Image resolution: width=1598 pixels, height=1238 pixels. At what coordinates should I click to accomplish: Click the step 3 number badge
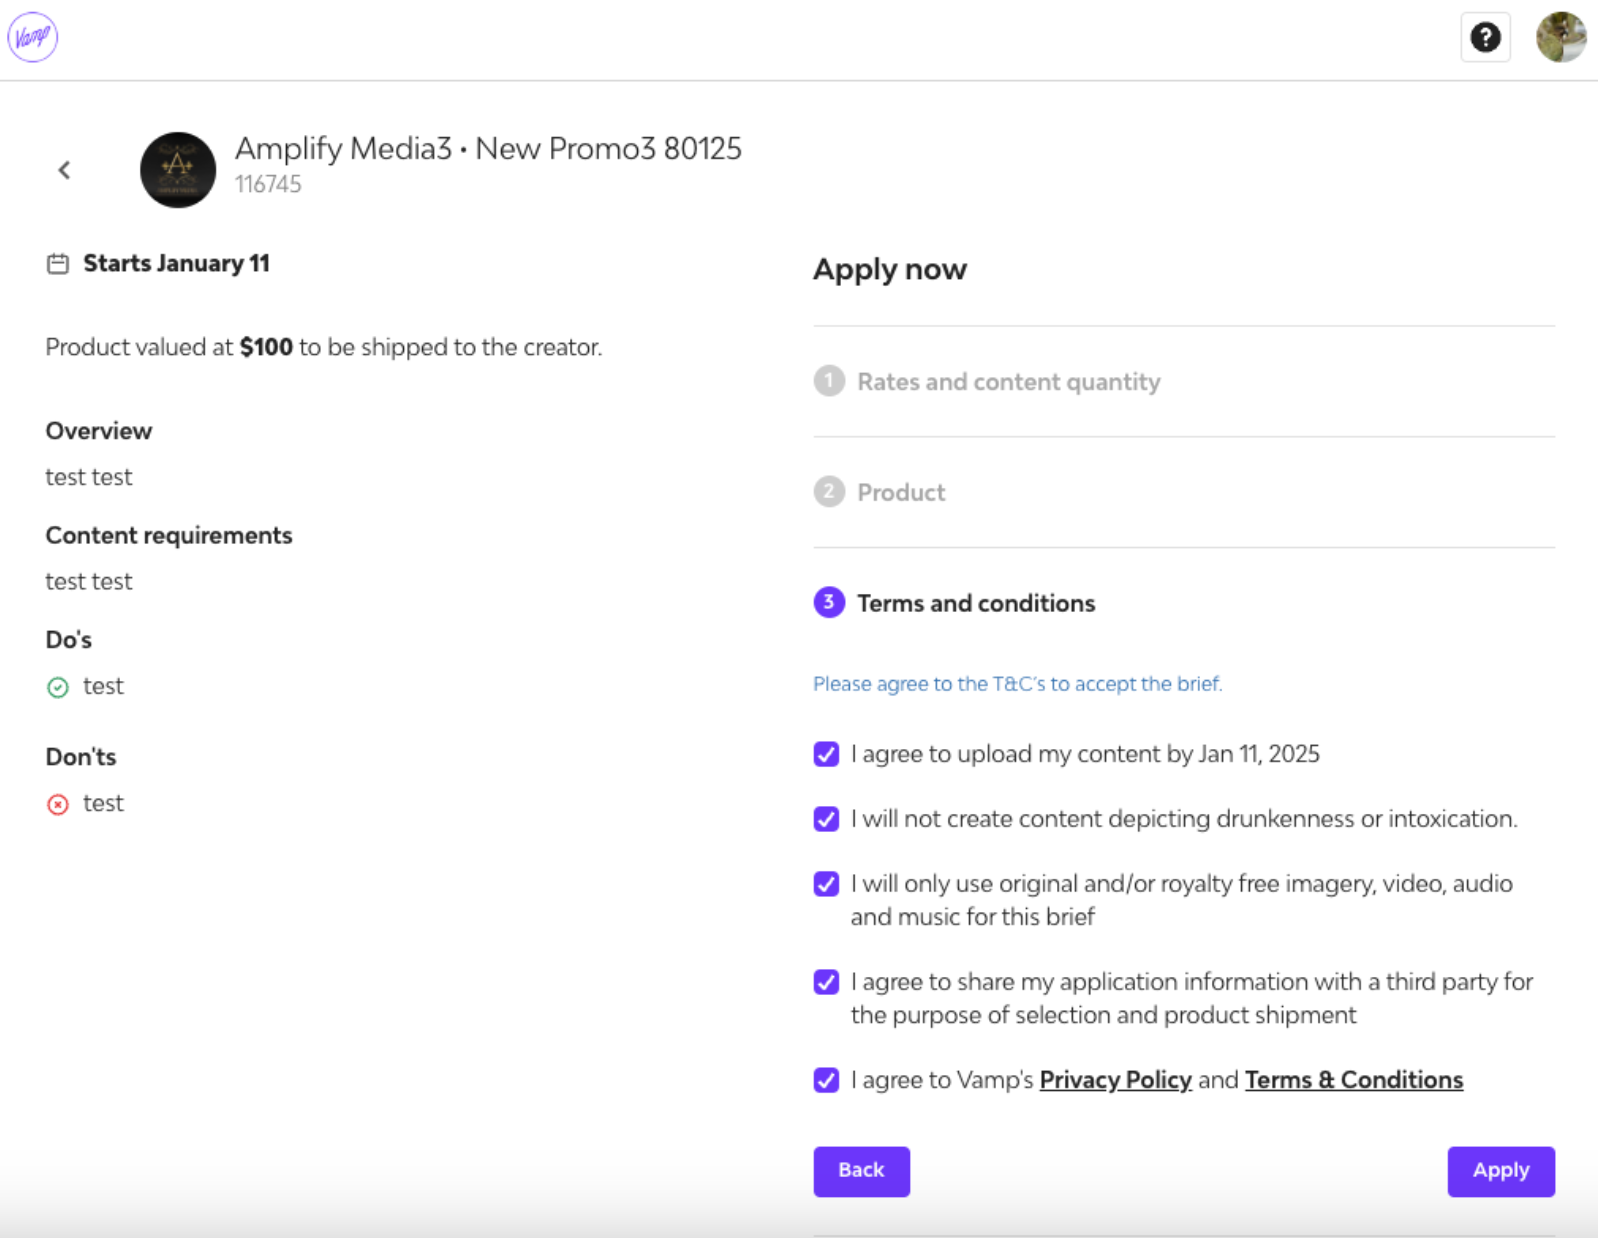(x=829, y=602)
